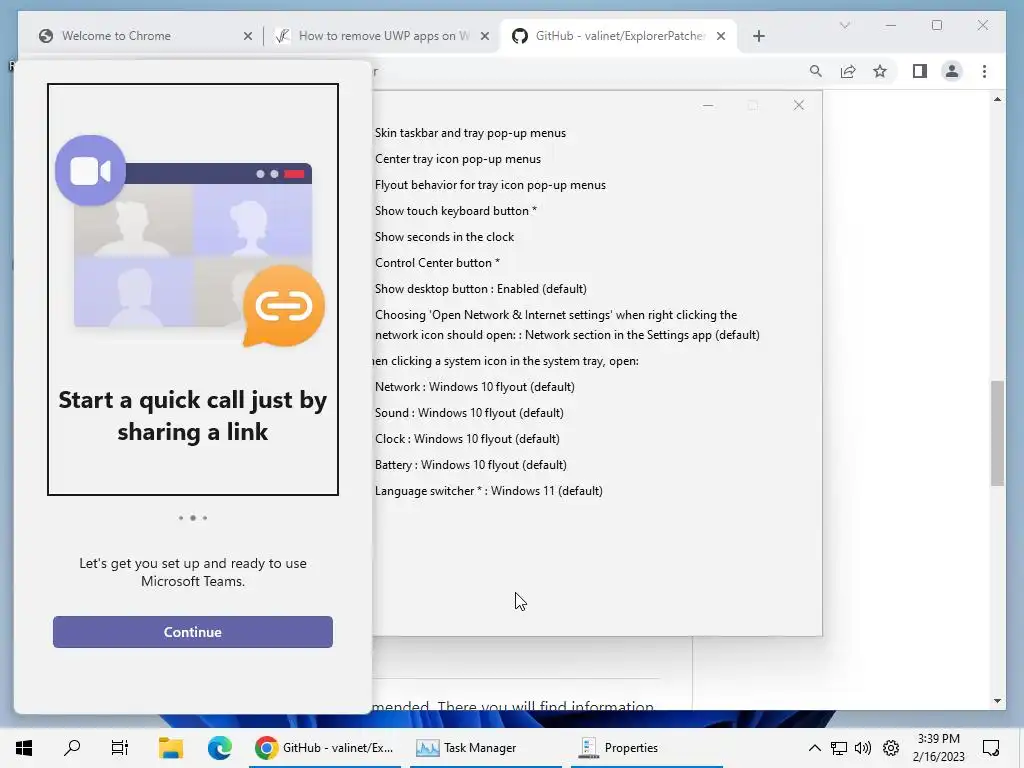1024x768 pixels.
Task: Open the clock showing 3:39 PM
Action: [938, 748]
